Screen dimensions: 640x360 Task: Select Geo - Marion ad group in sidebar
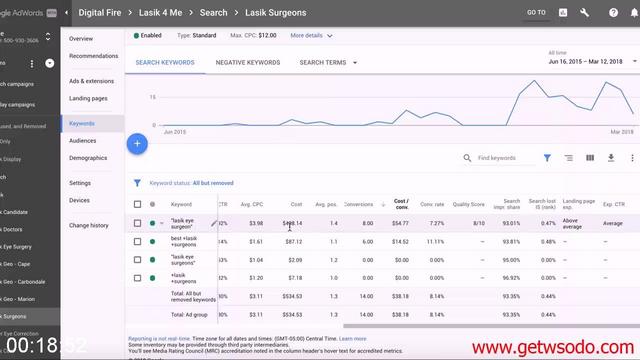[18, 299]
